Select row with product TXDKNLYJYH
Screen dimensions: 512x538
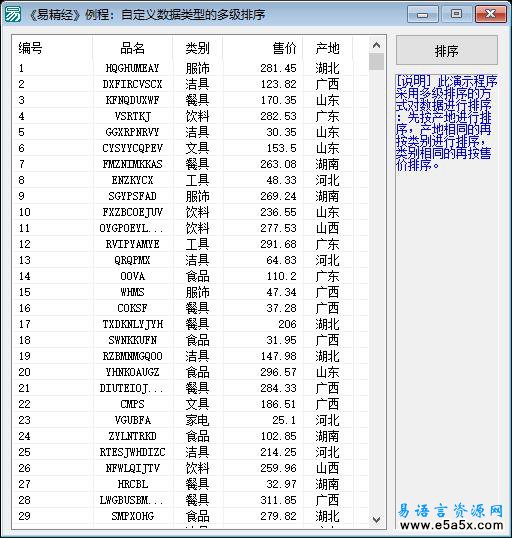click(191, 324)
